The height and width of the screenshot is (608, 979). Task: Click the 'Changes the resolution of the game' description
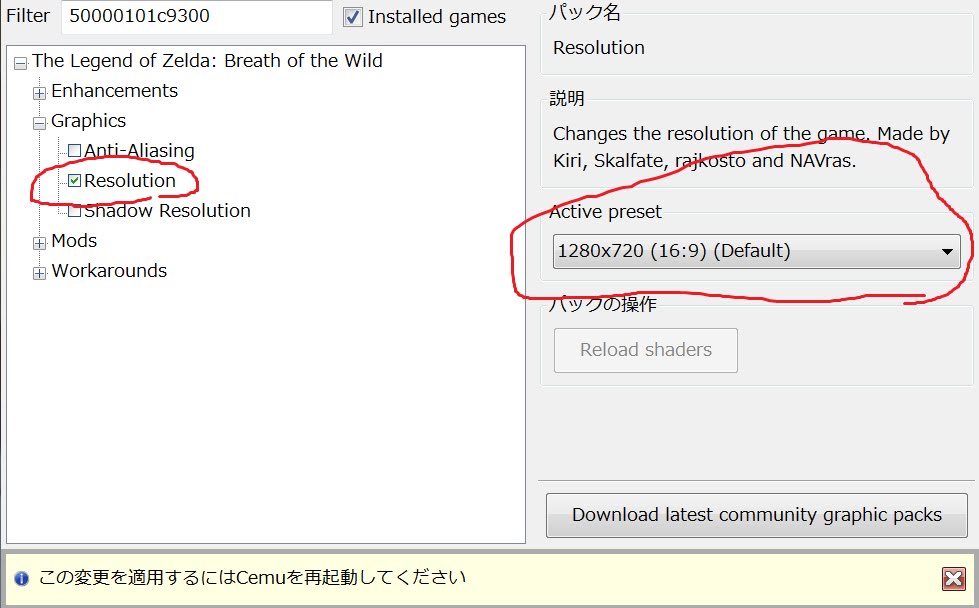tap(751, 147)
